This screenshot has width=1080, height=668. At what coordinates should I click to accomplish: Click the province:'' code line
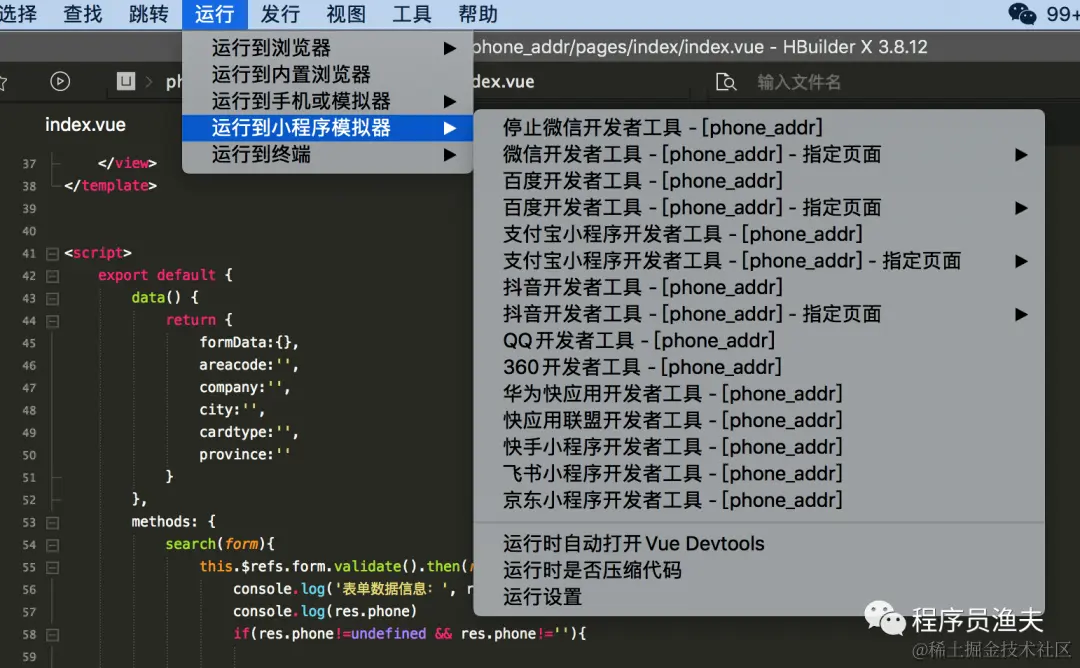245,455
